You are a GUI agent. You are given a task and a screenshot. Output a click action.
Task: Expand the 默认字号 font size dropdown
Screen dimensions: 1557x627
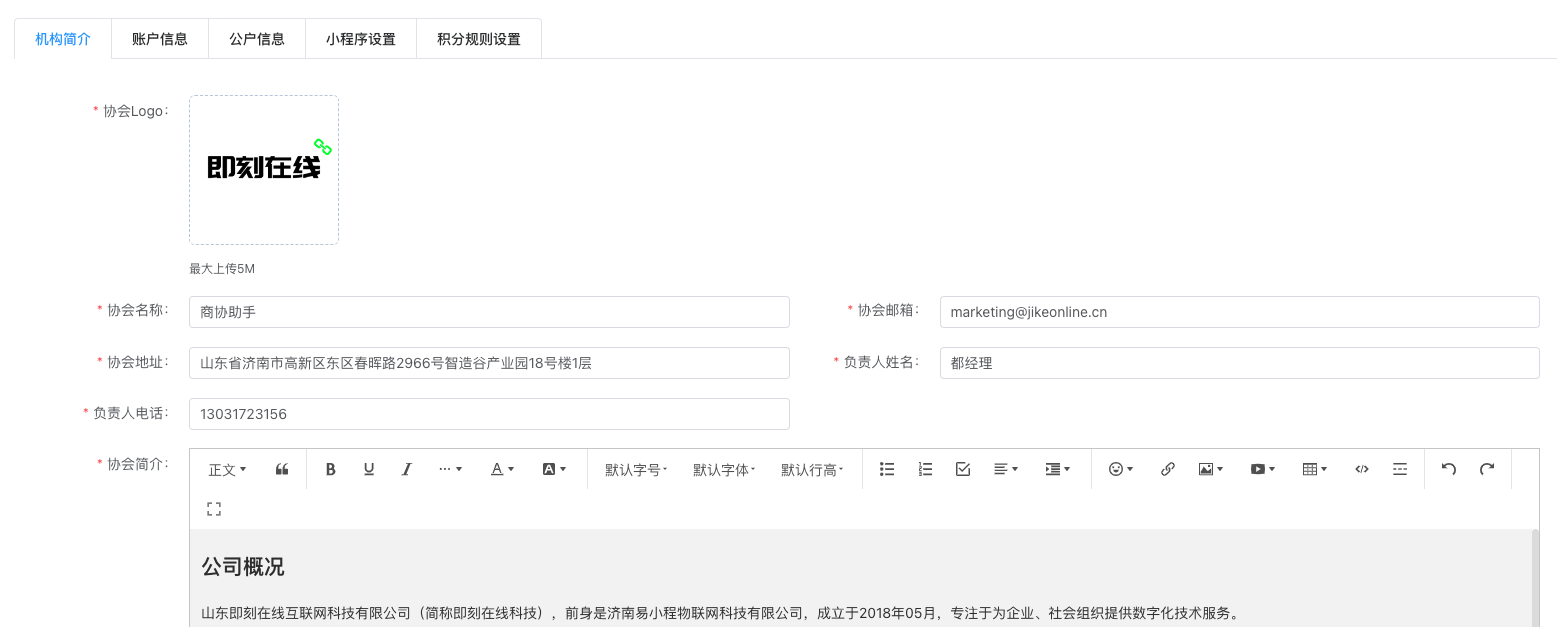click(636, 469)
